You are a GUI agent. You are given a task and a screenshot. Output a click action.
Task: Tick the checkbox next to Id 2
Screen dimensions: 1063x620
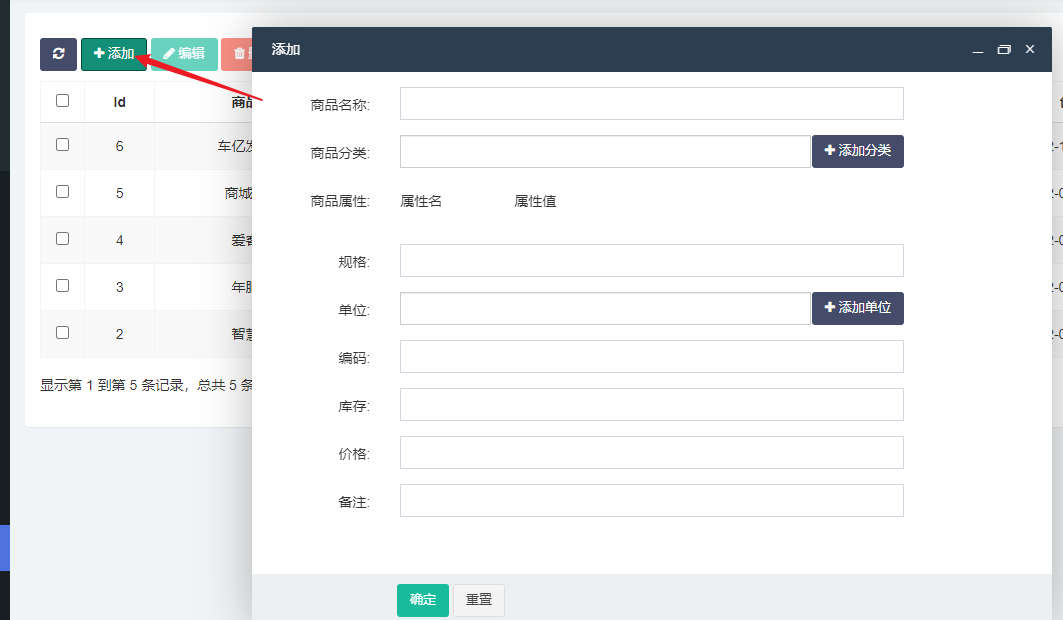[x=63, y=333]
